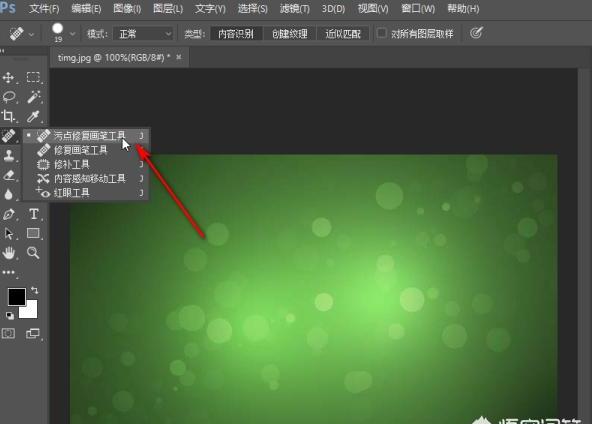
Task: Open the 图层(L) menu
Action: coord(168,8)
